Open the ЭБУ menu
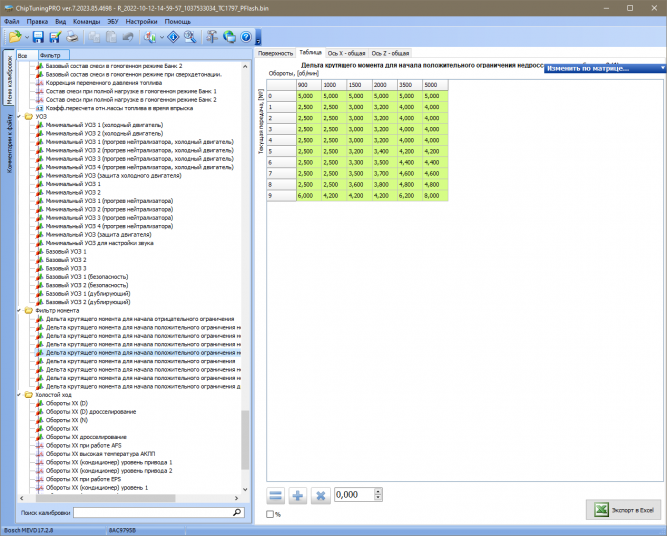This screenshot has width=667, height=536. tap(113, 21)
